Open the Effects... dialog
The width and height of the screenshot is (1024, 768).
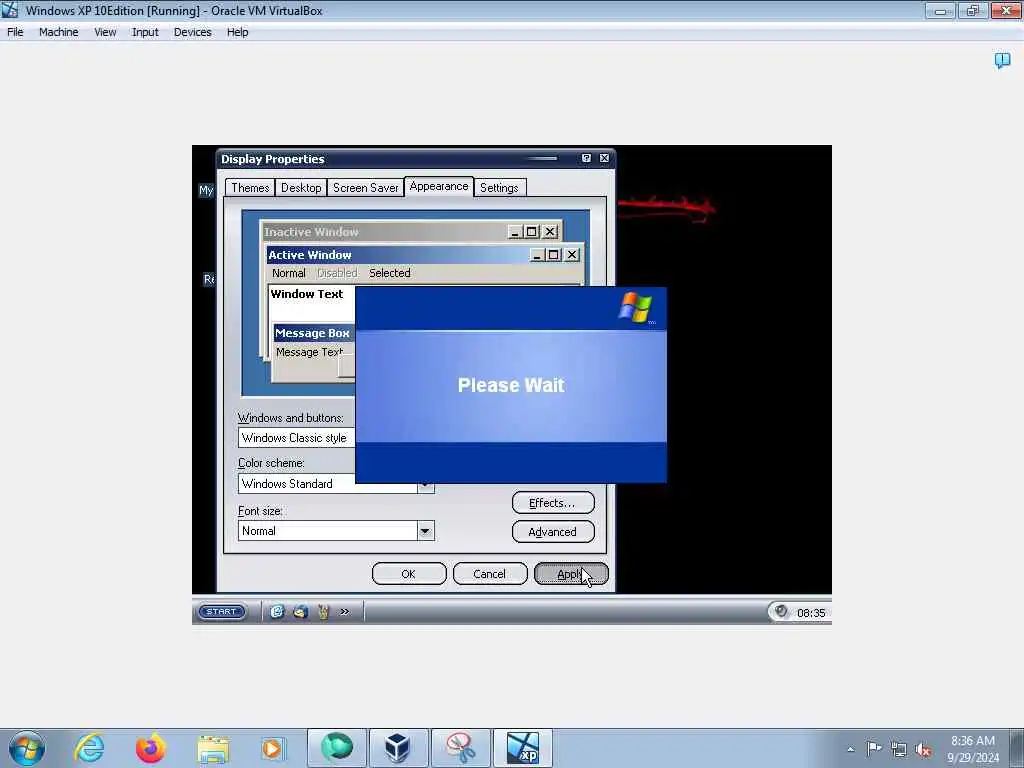[552, 503]
